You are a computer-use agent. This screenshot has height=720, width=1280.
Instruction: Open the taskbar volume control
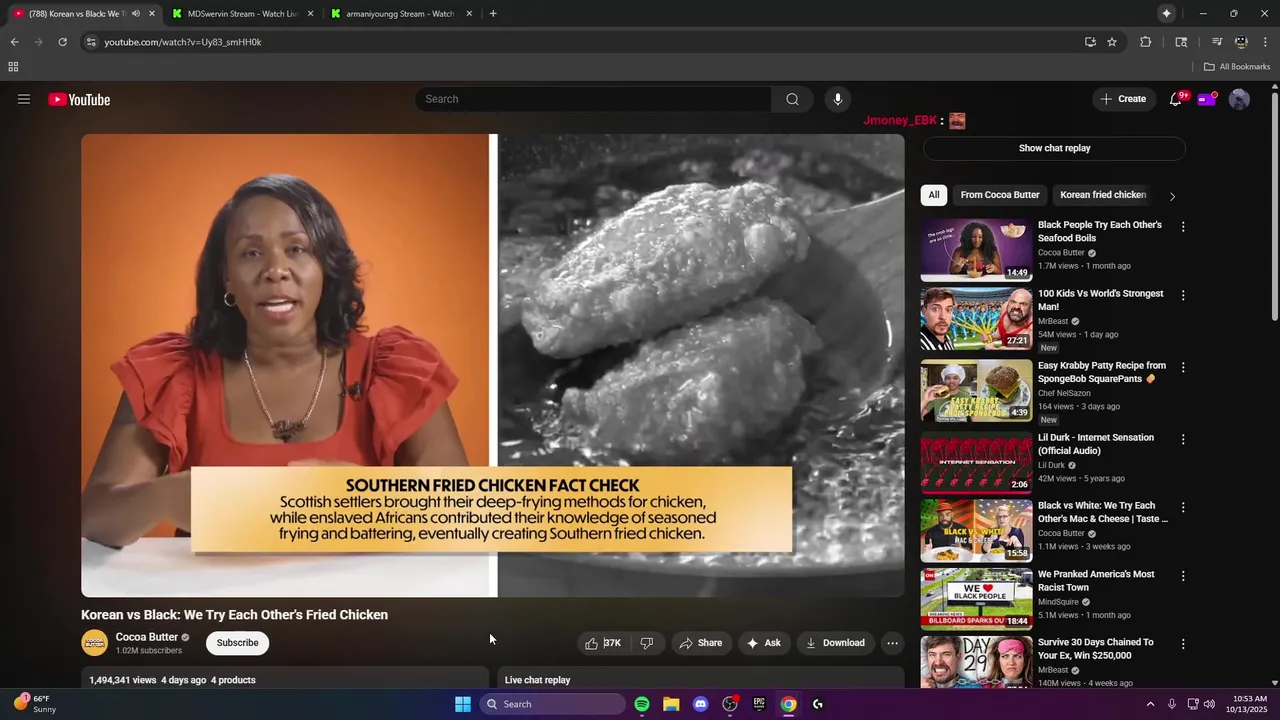point(1209,704)
